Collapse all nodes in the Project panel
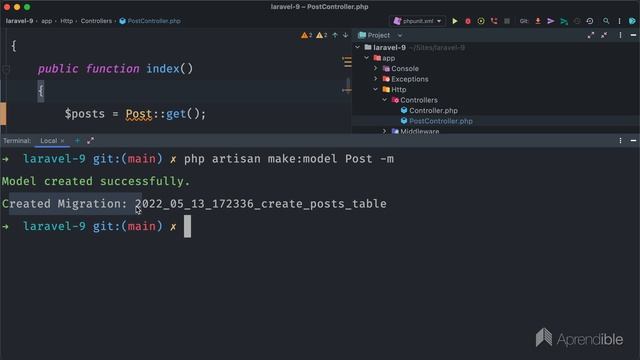The height and width of the screenshot is (360, 640). [x=604, y=36]
